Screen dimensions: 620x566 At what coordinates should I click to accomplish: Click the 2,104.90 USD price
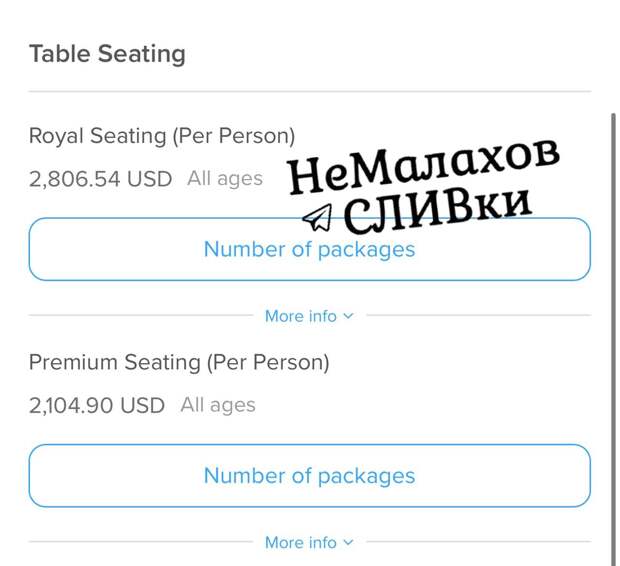(97, 405)
